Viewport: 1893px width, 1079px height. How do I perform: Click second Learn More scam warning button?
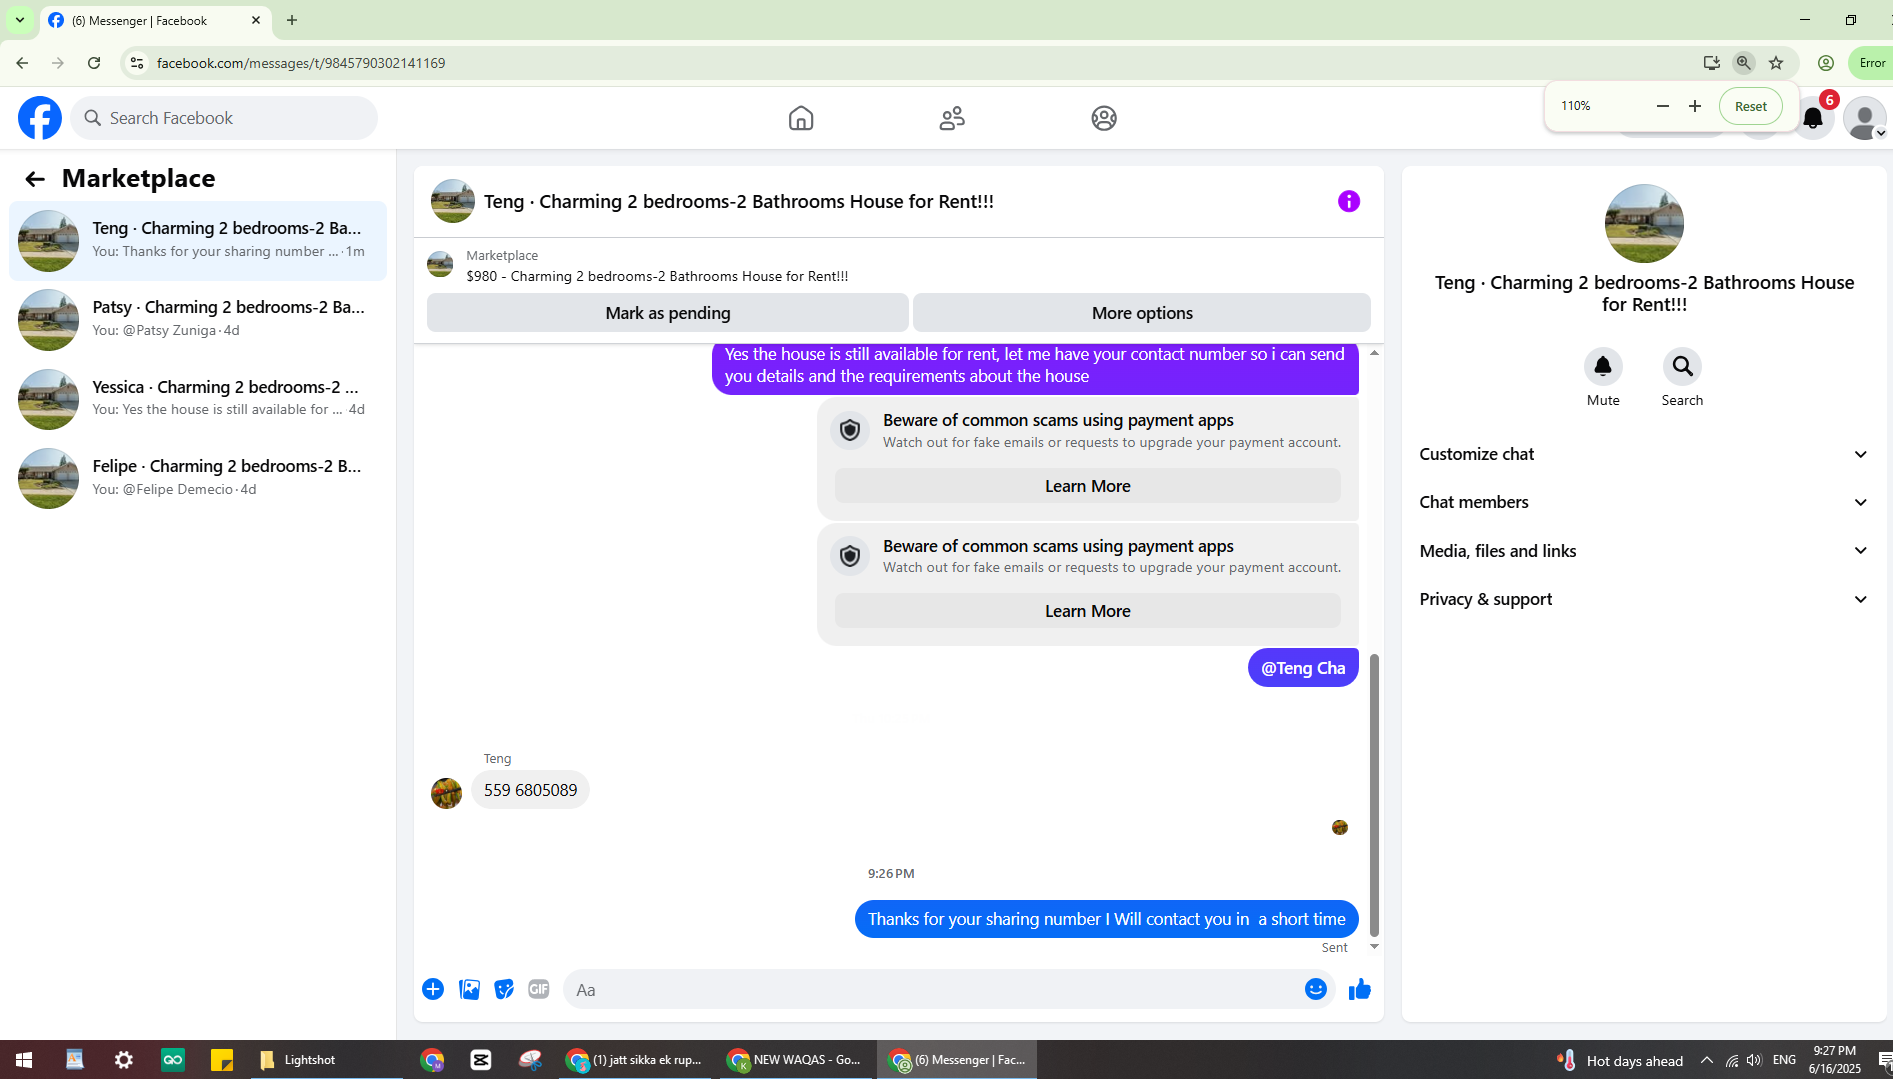(1088, 611)
